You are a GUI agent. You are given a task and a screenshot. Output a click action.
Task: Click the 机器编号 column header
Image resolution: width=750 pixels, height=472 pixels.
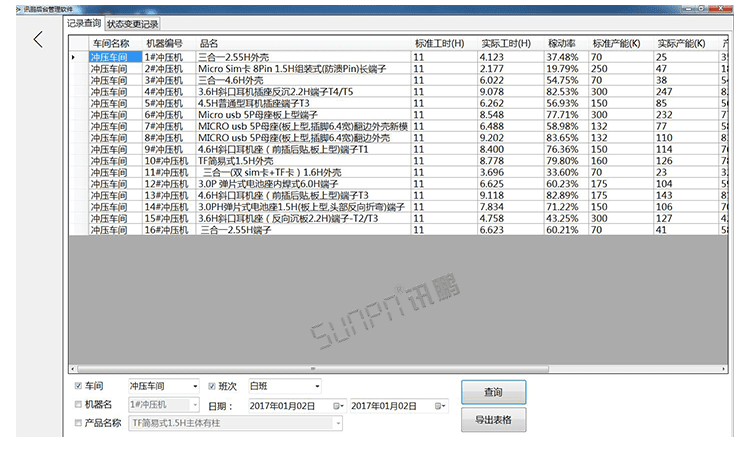(165, 44)
